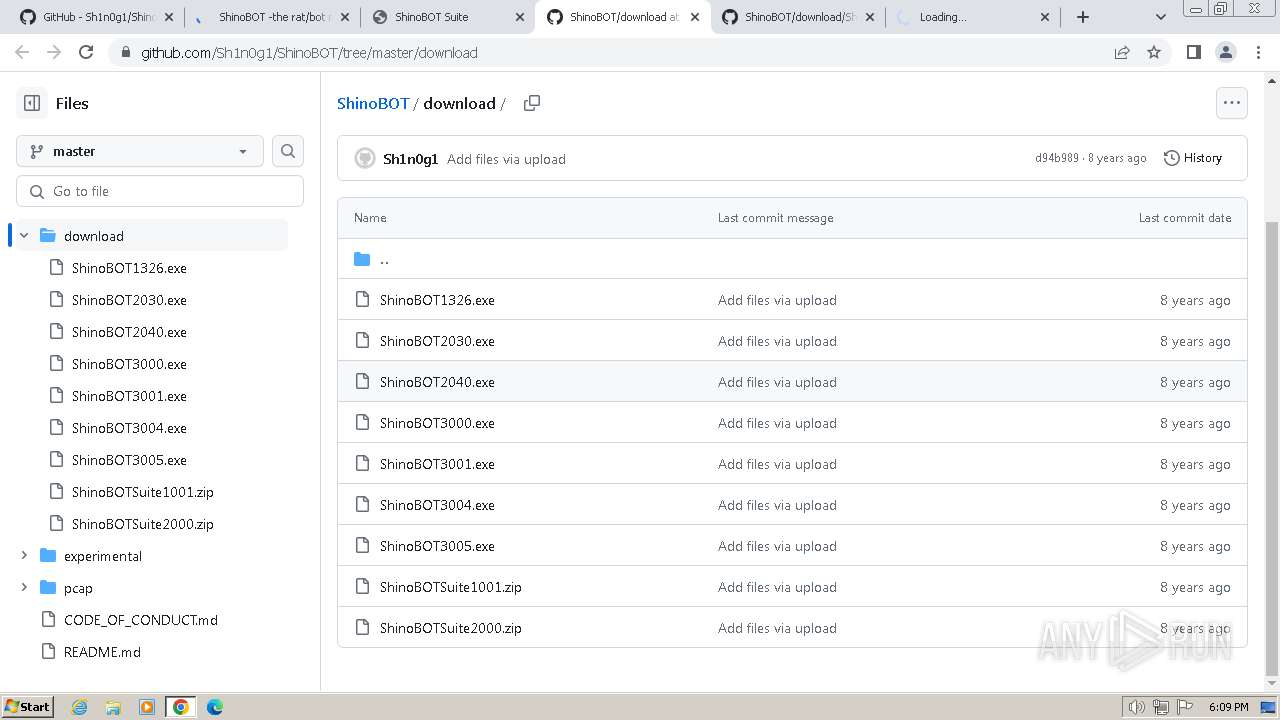Image resolution: width=1280 pixels, height=720 pixels.
Task: Click the tab search chevron
Action: pyautogui.click(x=1160, y=17)
